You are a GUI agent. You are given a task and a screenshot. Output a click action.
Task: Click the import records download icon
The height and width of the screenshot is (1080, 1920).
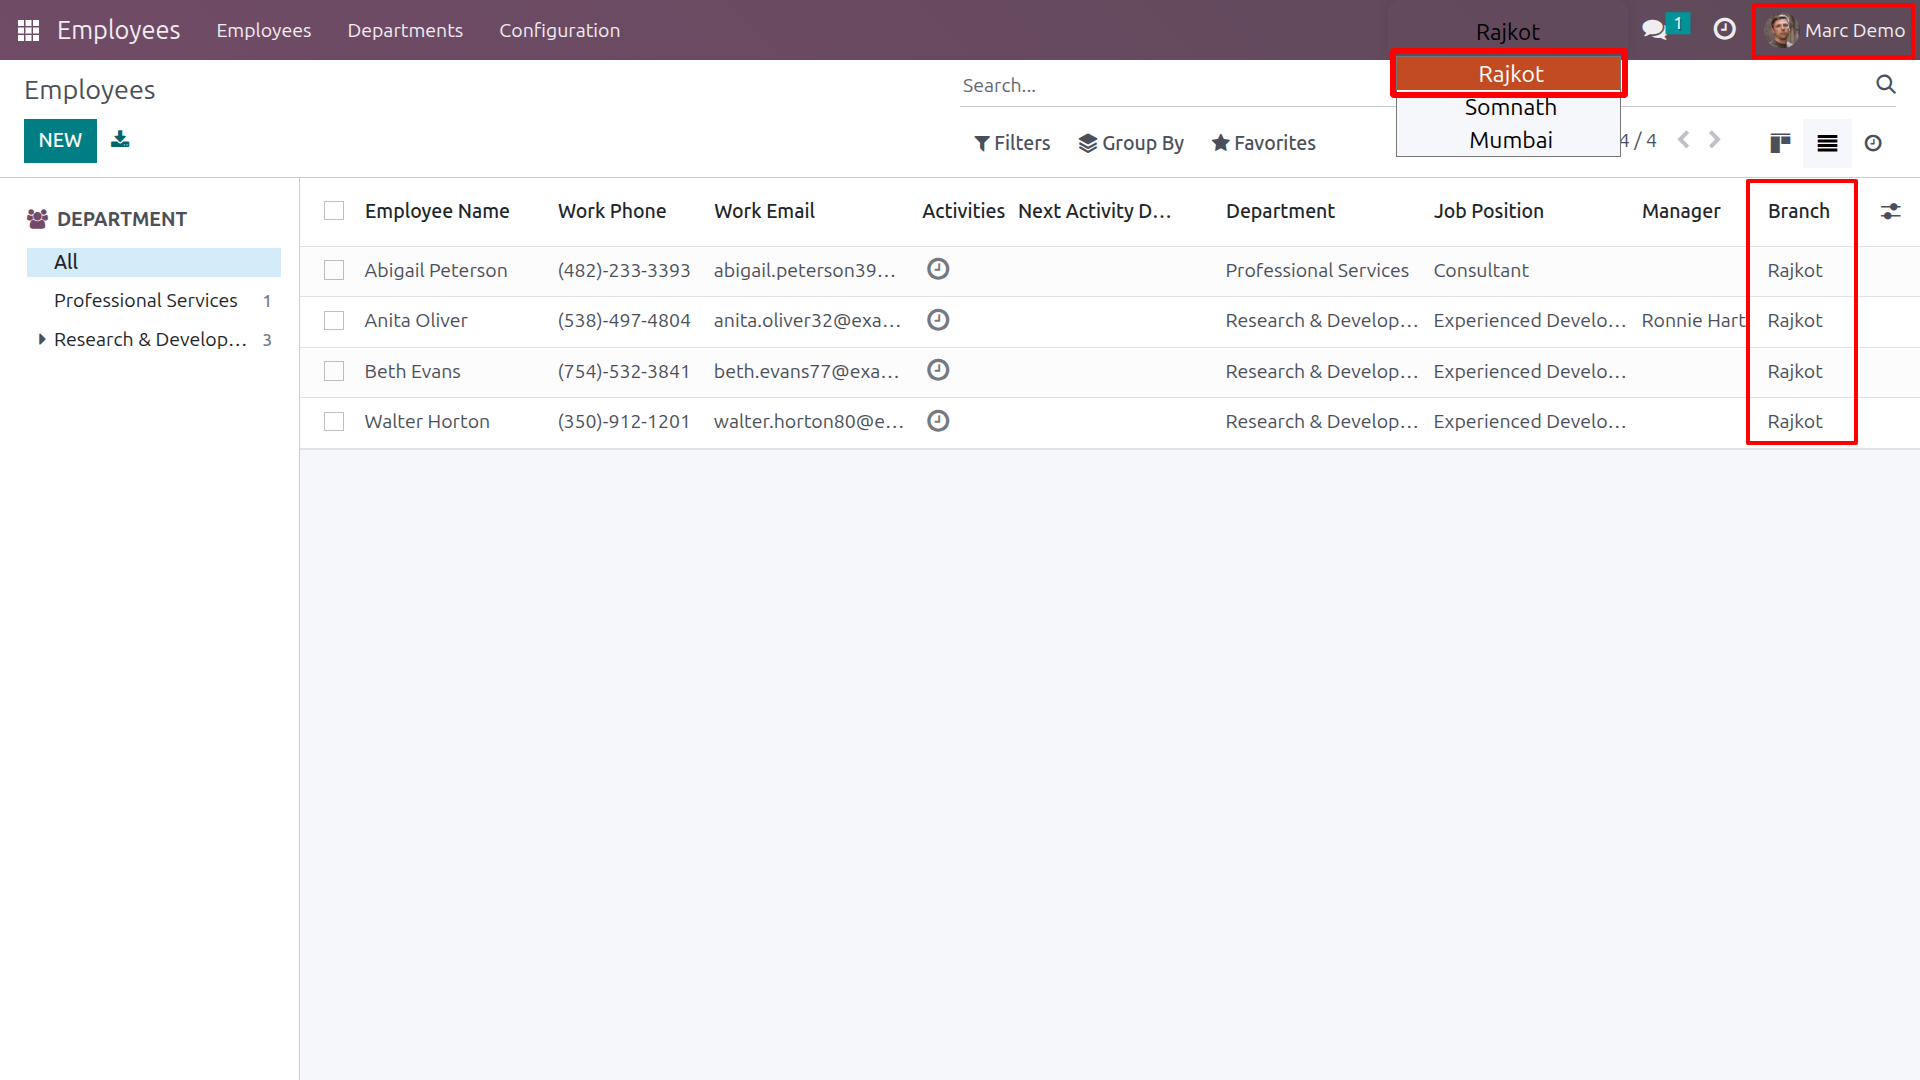(x=120, y=139)
